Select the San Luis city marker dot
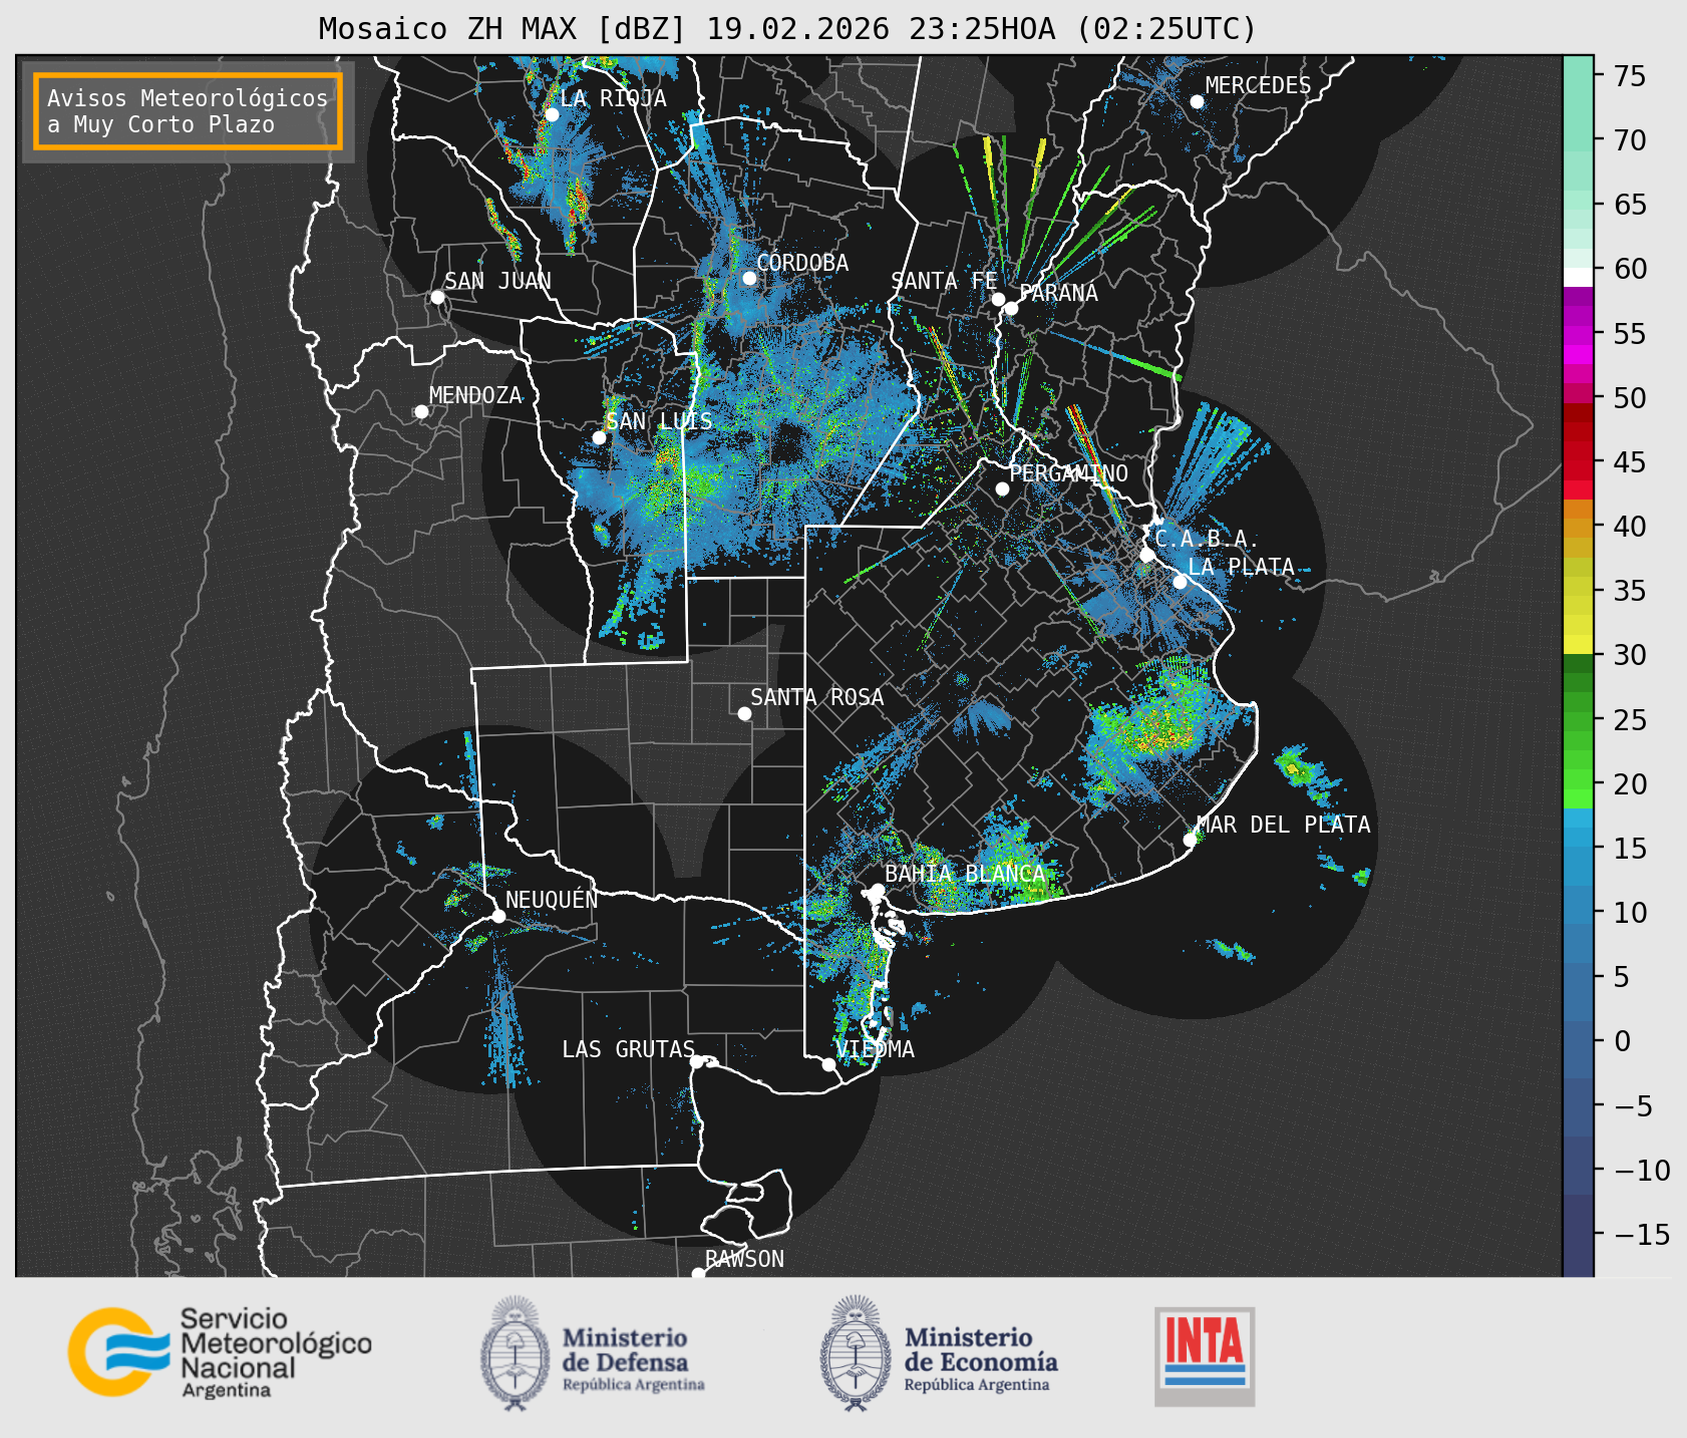Viewport: 1687px width, 1438px height. coord(599,438)
